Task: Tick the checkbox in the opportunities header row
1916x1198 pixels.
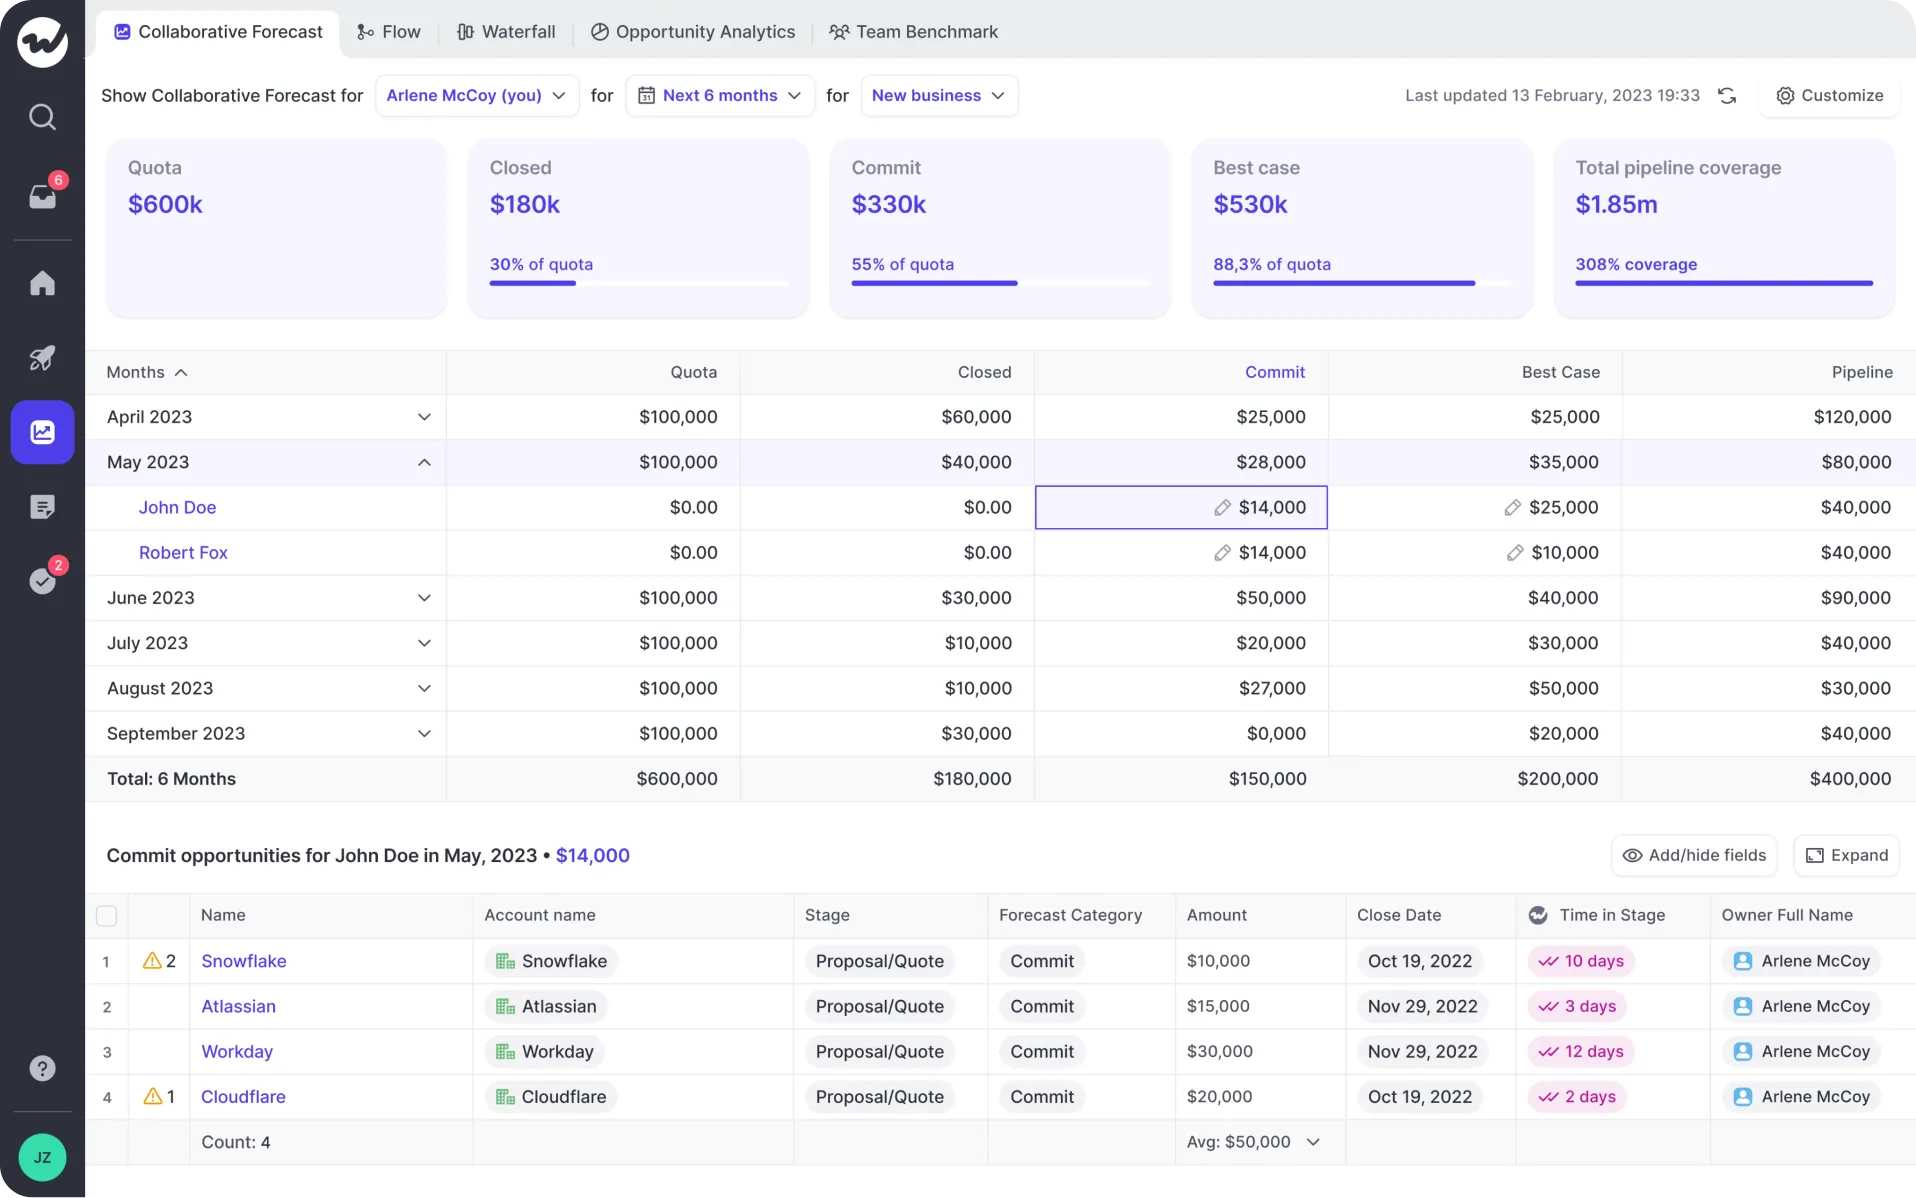Action: tap(107, 915)
